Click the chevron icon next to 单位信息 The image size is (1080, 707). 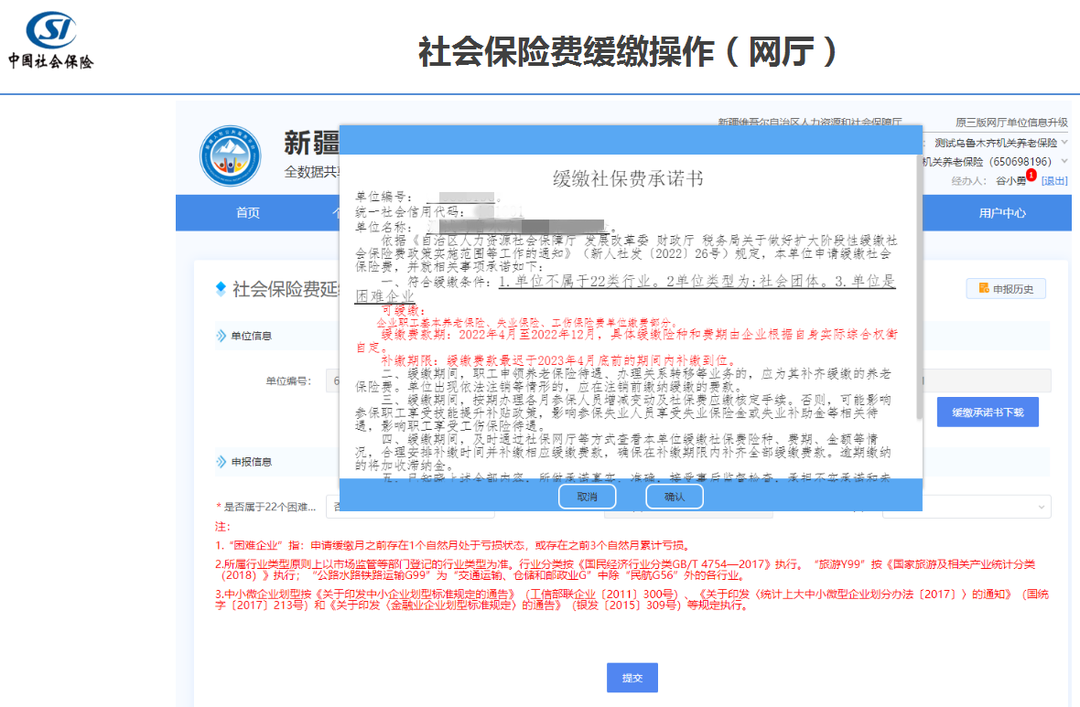point(221,336)
